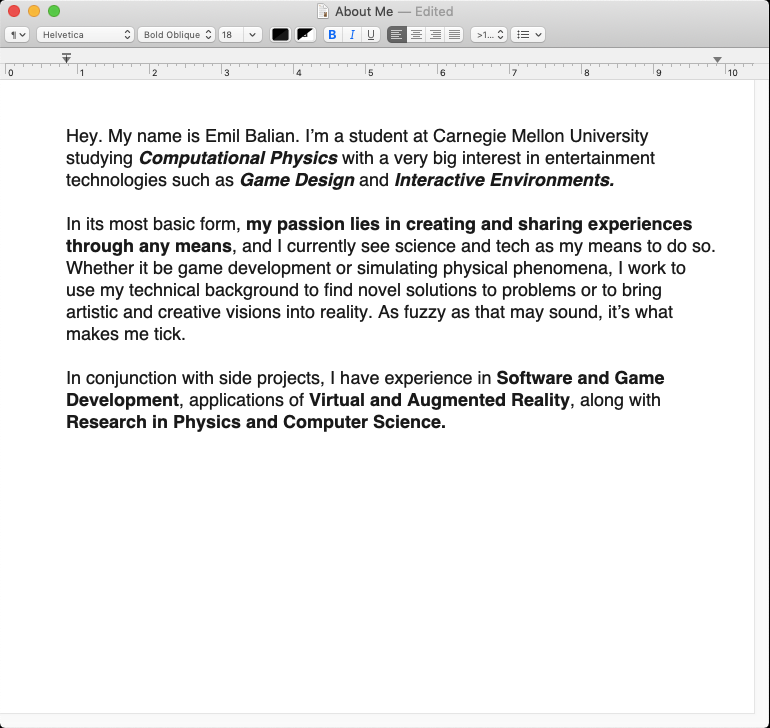Select align left

397,34
